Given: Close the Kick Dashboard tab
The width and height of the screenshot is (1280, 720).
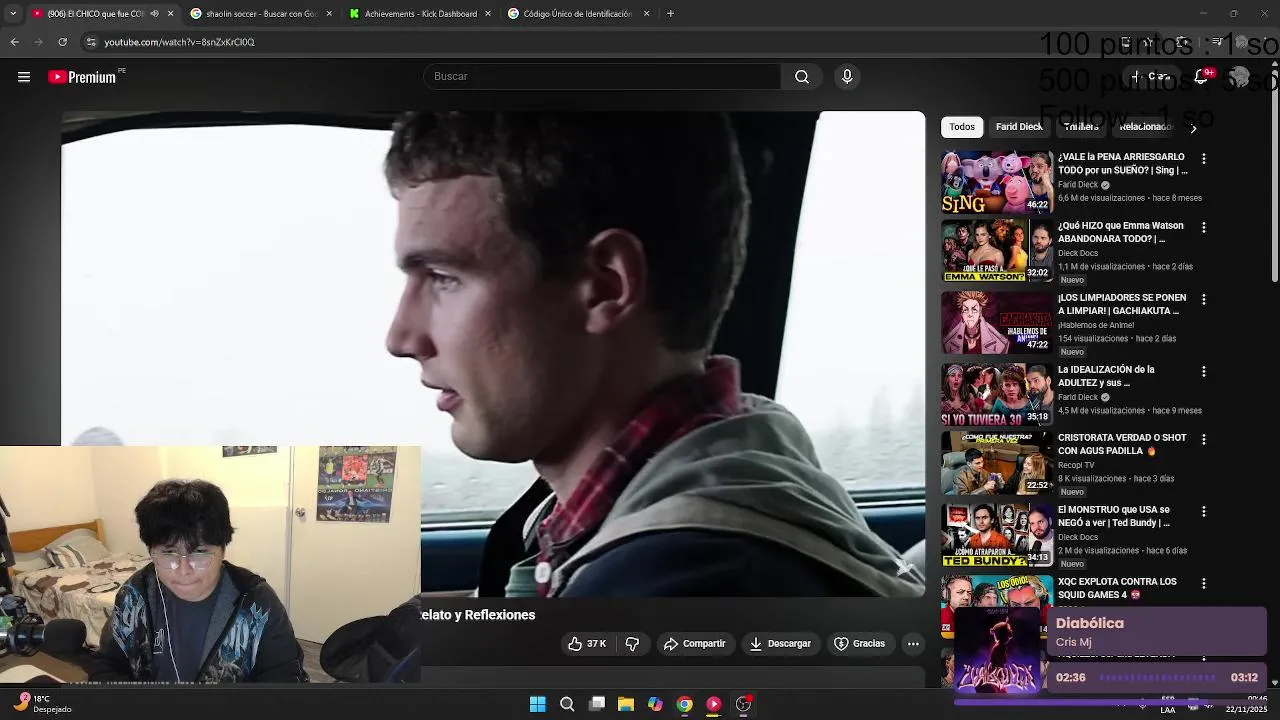Looking at the screenshot, I should pyautogui.click(x=488, y=14).
